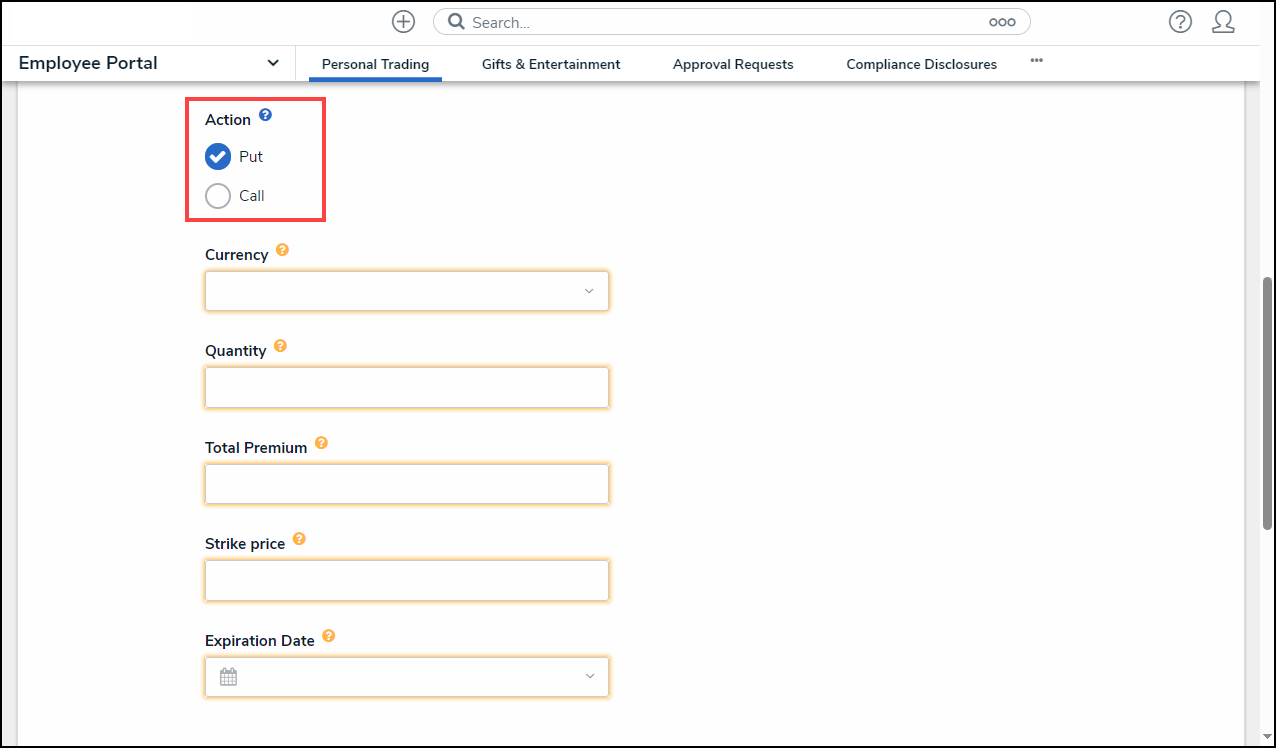
Task: Go to the Compliance Disclosures tab
Action: 921,64
